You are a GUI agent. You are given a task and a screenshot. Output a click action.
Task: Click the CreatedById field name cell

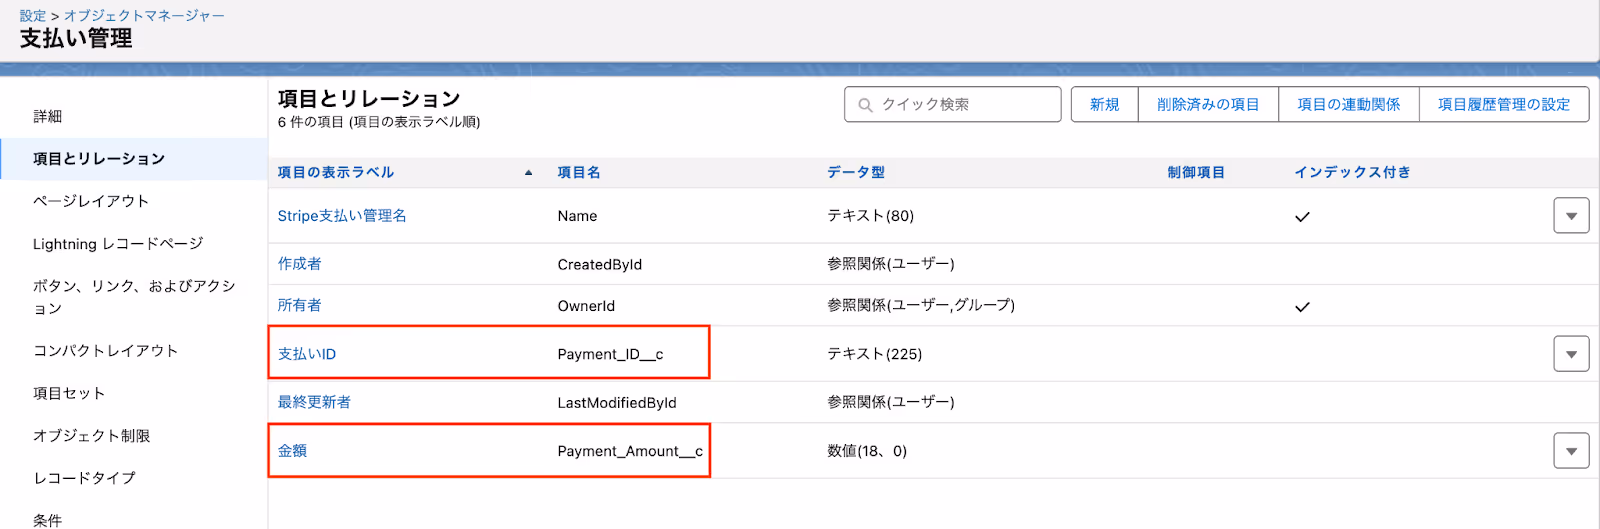600,265
